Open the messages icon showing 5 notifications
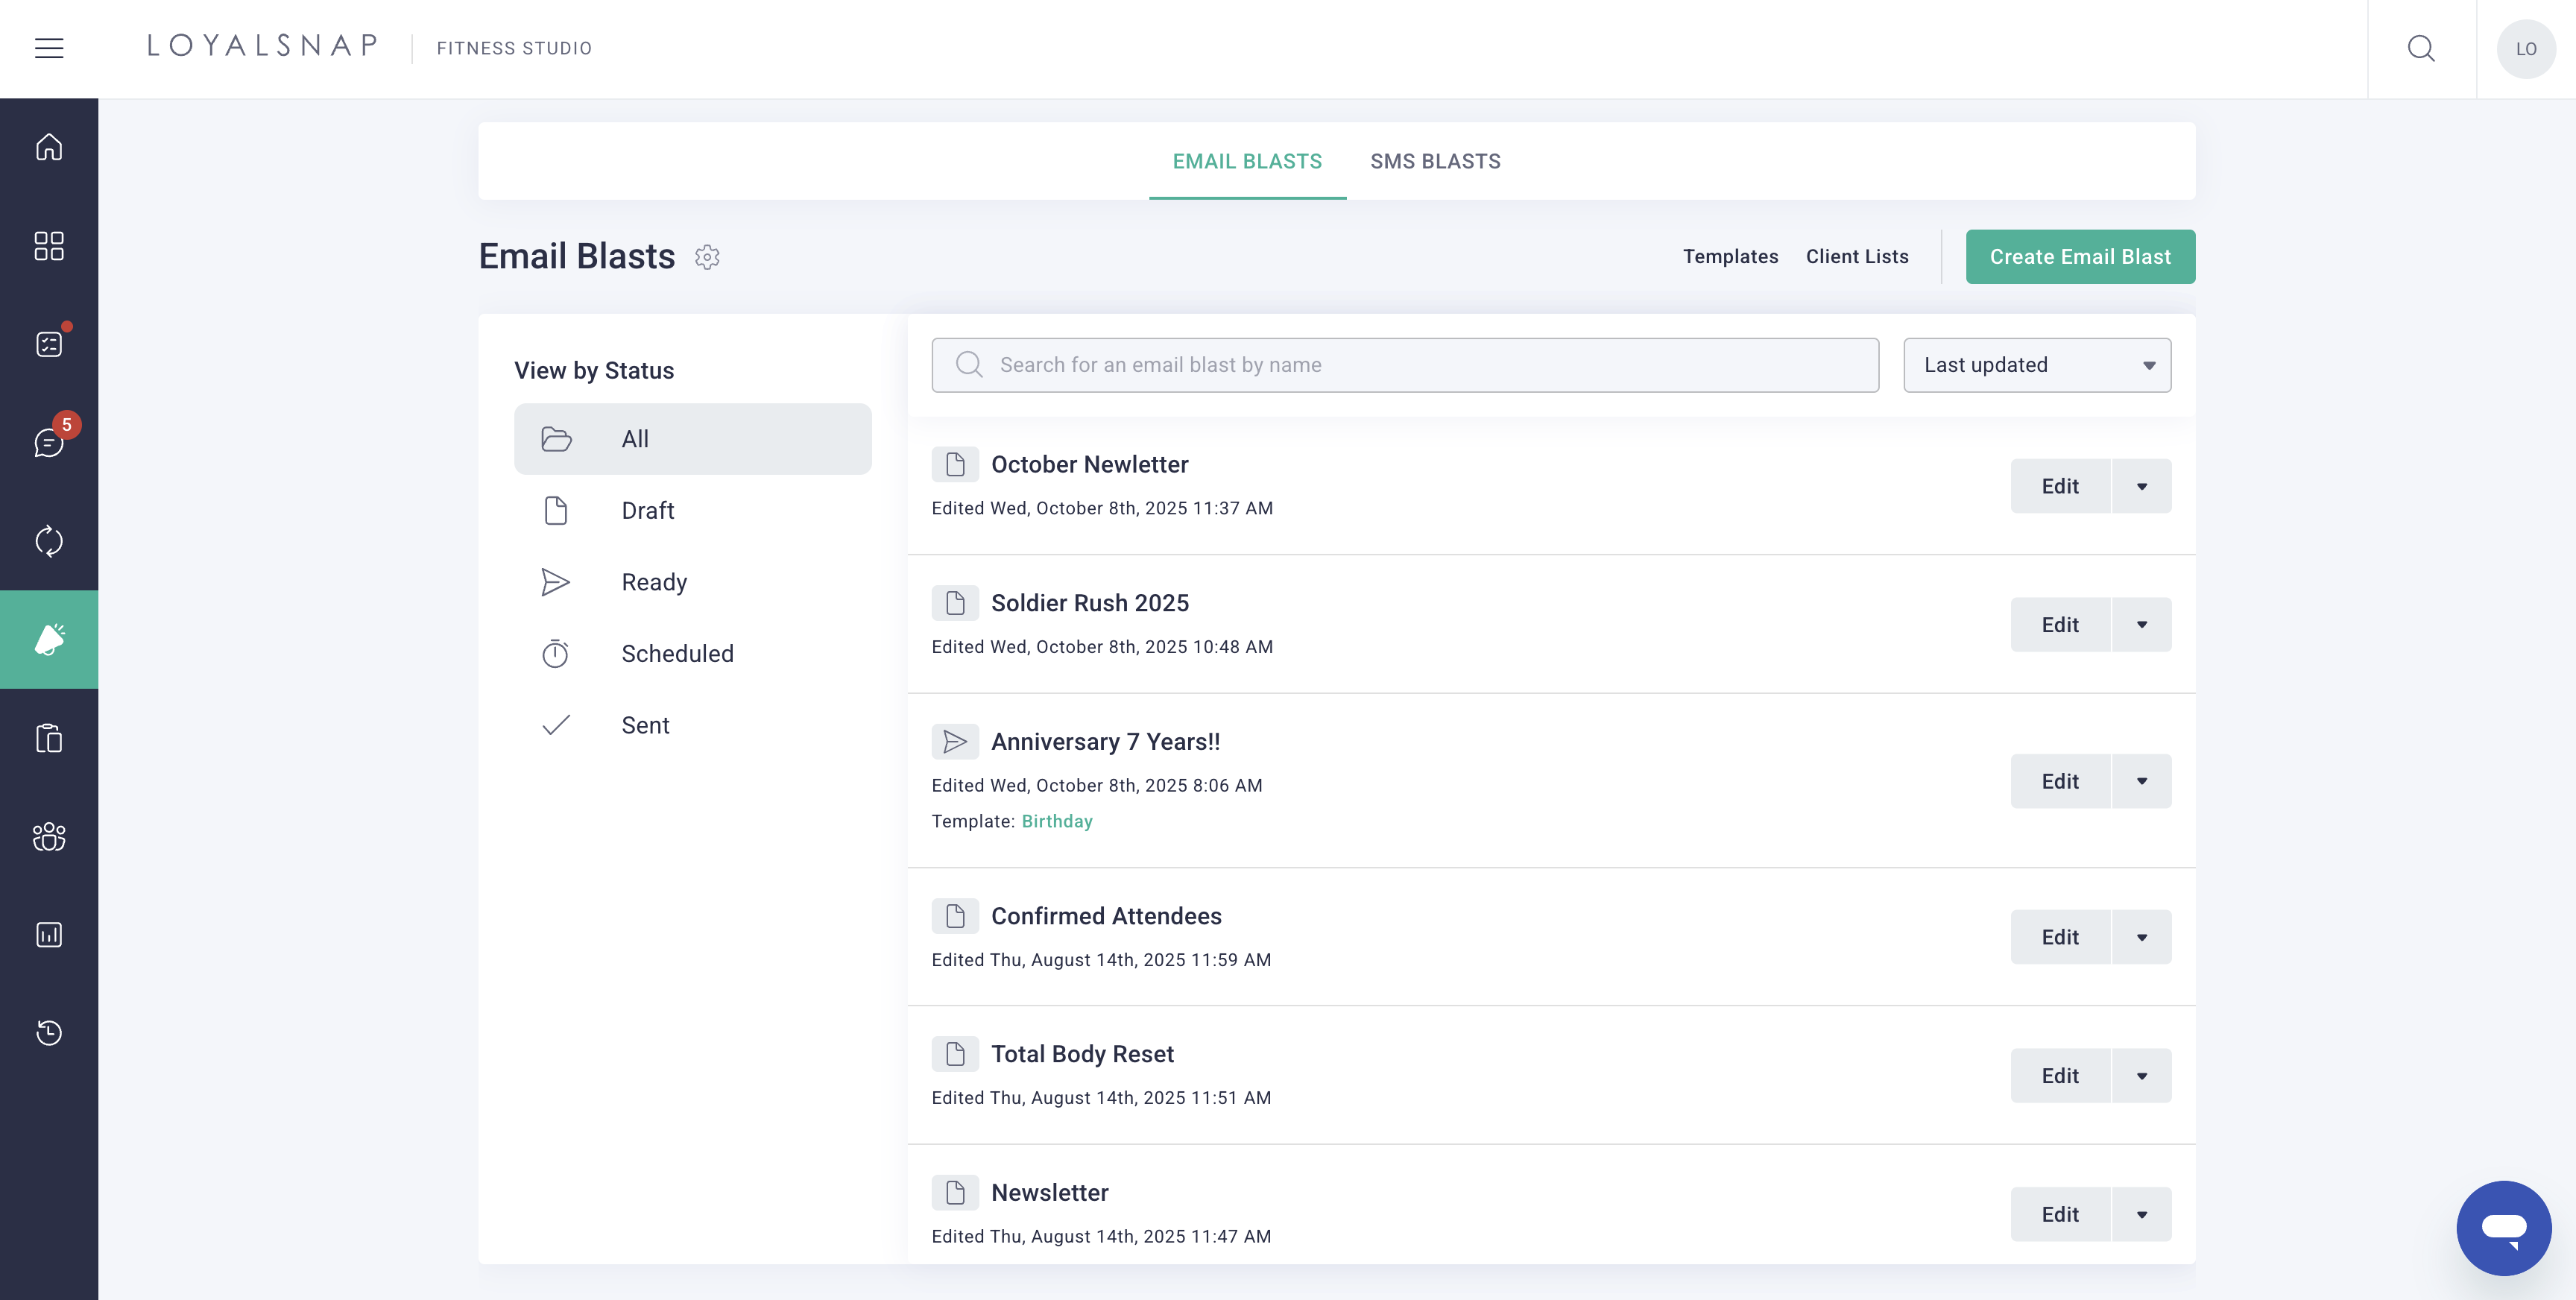This screenshot has width=2576, height=1300. pyautogui.click(x=49, y=443)
